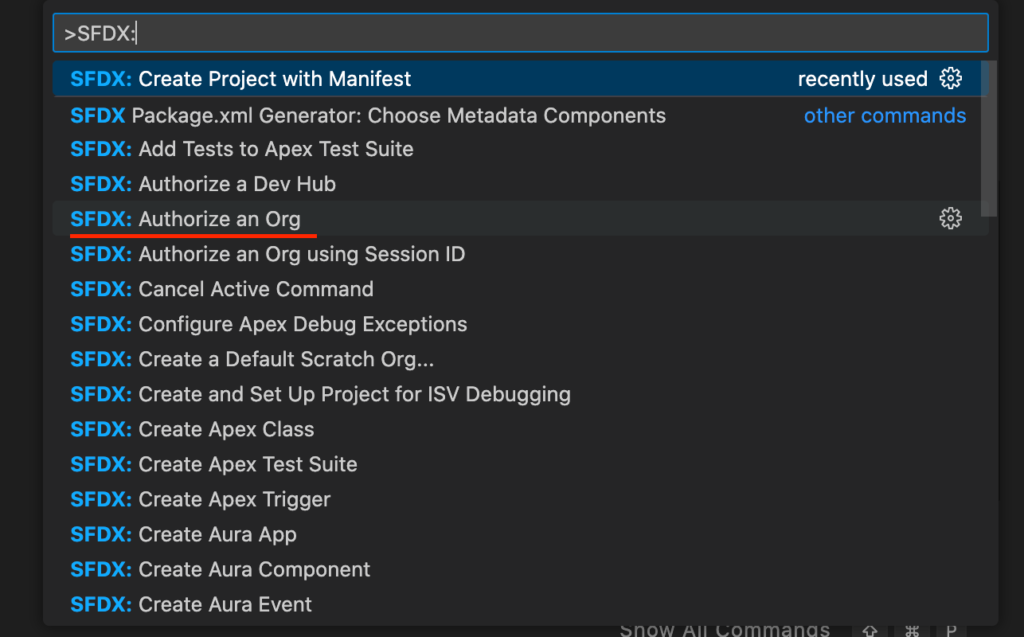1024x637 pixels.
Task: Click gear icon beside Create Project with Manifest
Action: click(950, 79)
